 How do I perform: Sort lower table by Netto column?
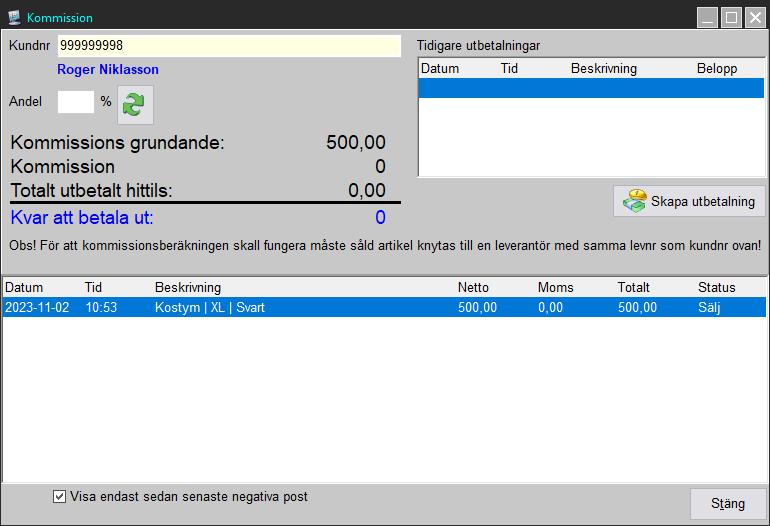pos(473,288)
